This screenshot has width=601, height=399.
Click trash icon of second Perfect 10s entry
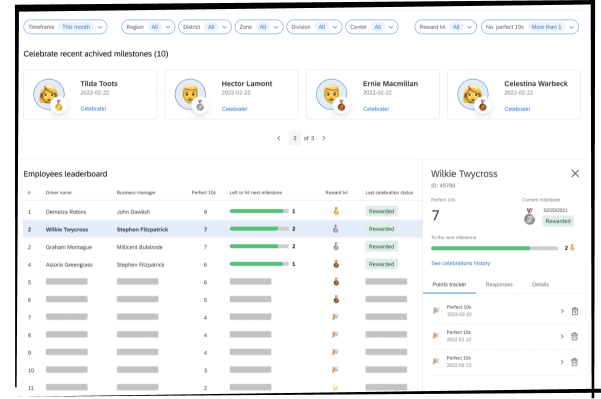tap(574, 337)
